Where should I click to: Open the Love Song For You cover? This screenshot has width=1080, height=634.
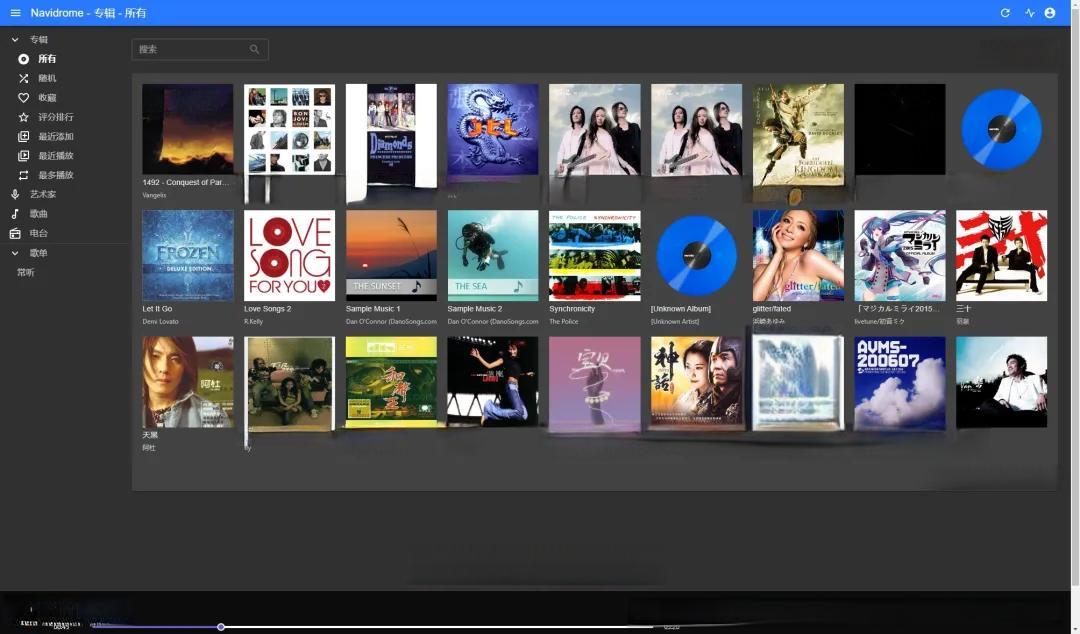(289, 256)
